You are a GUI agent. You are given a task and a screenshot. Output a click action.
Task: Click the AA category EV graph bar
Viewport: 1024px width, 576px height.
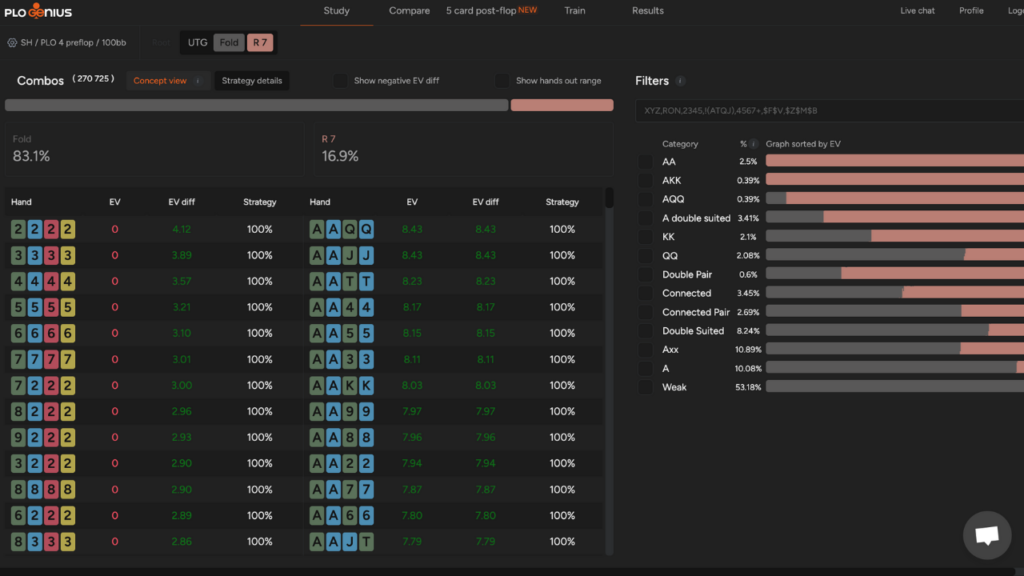click(895, 161)
